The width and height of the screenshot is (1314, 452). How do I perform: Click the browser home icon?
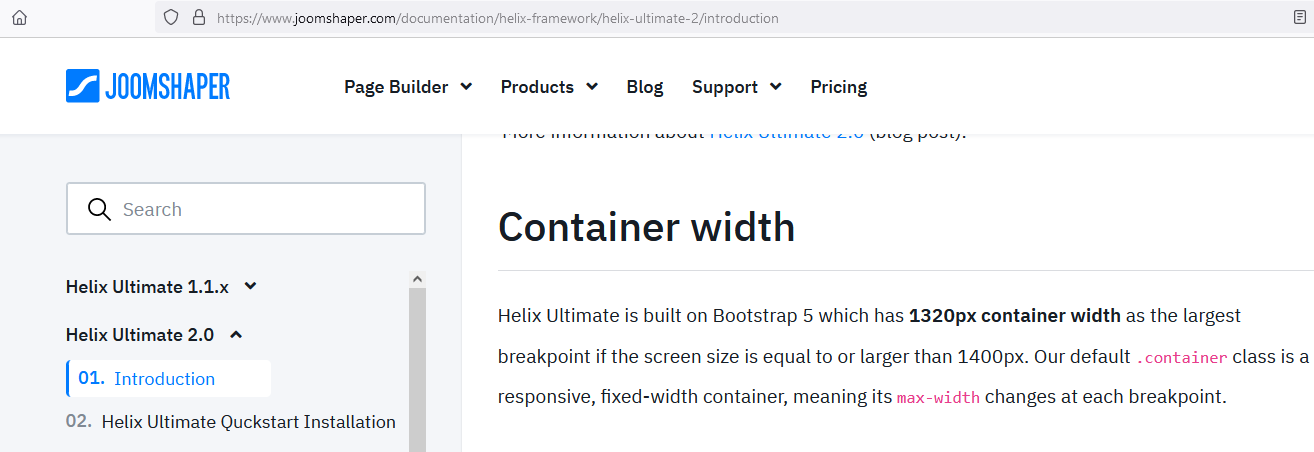click(19, 17)
